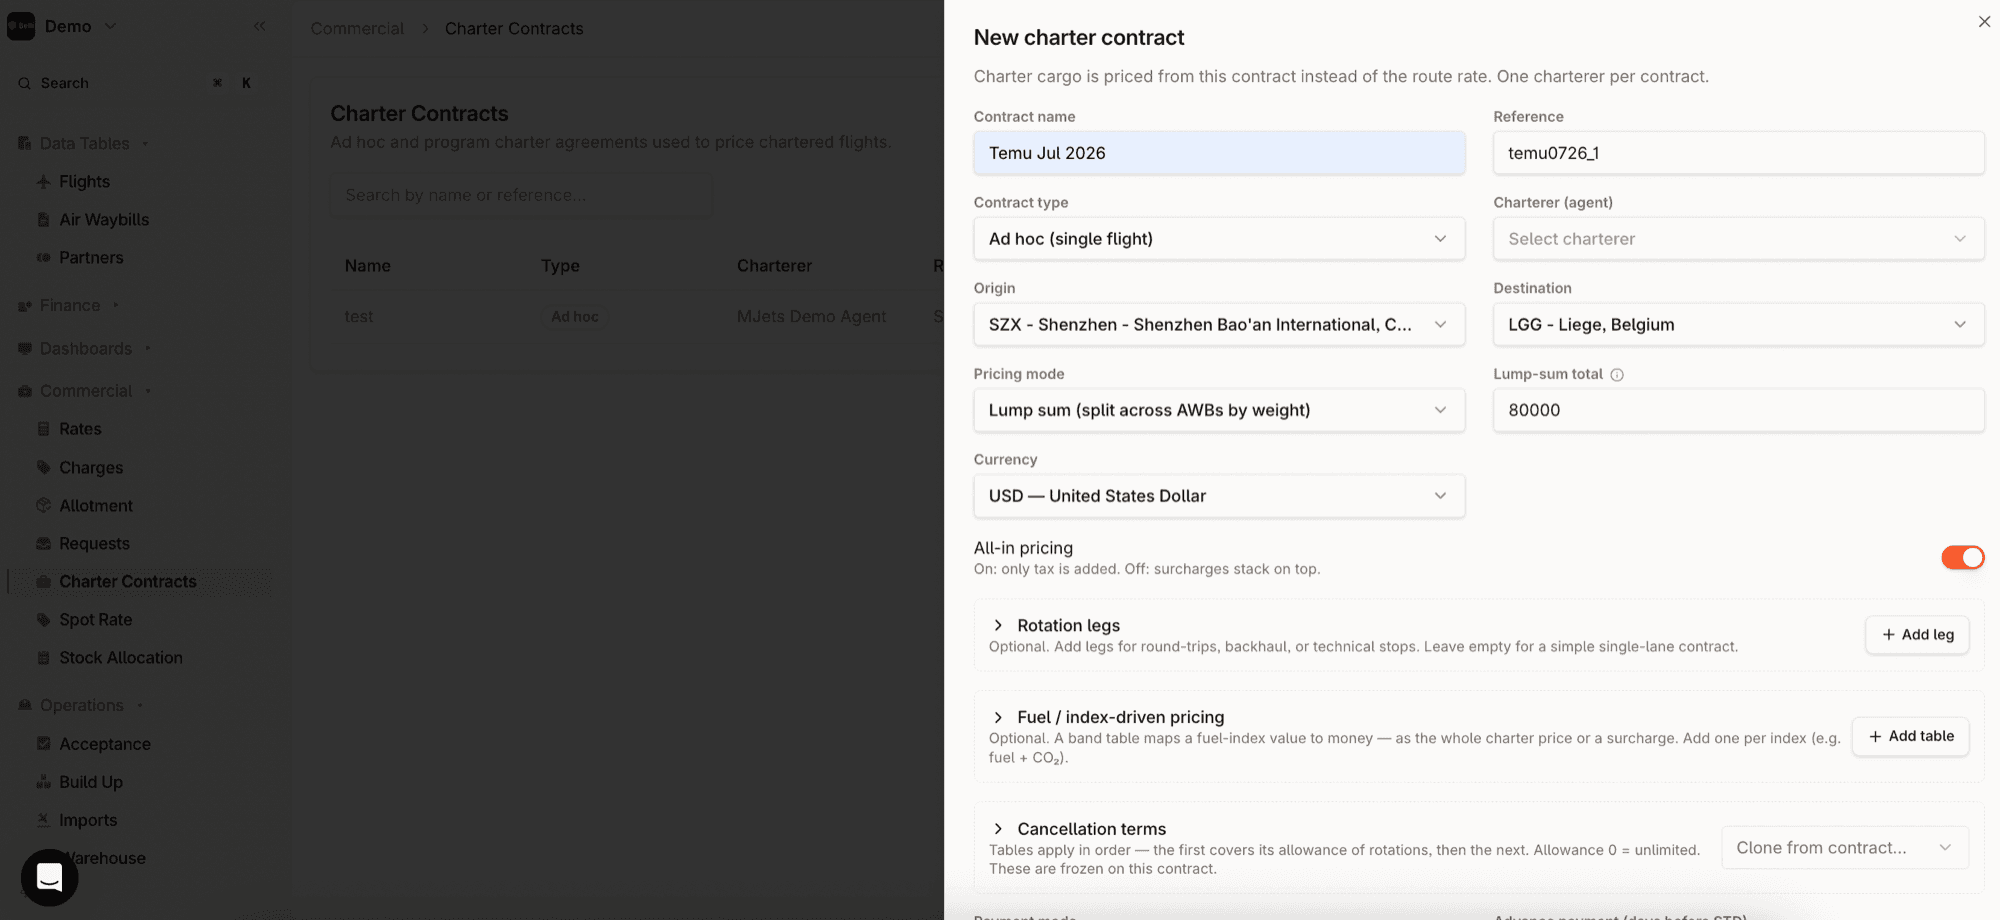Open the Origin airport dropdown

(1219, 325)
